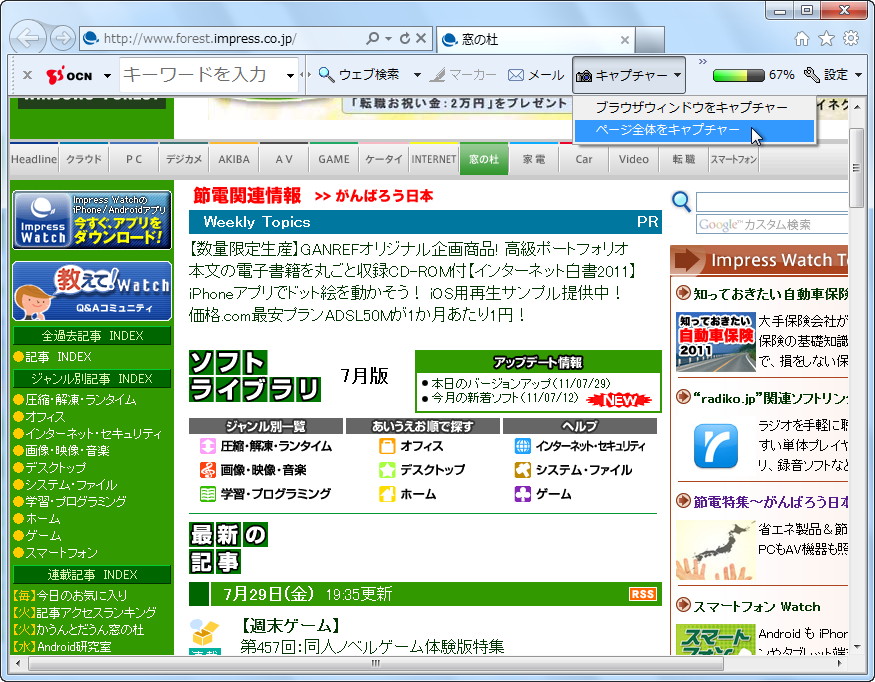The image size is (875, 682).
Task: Open 圧縮・解凍・ランタイム category icon in library
Action: 208,446
